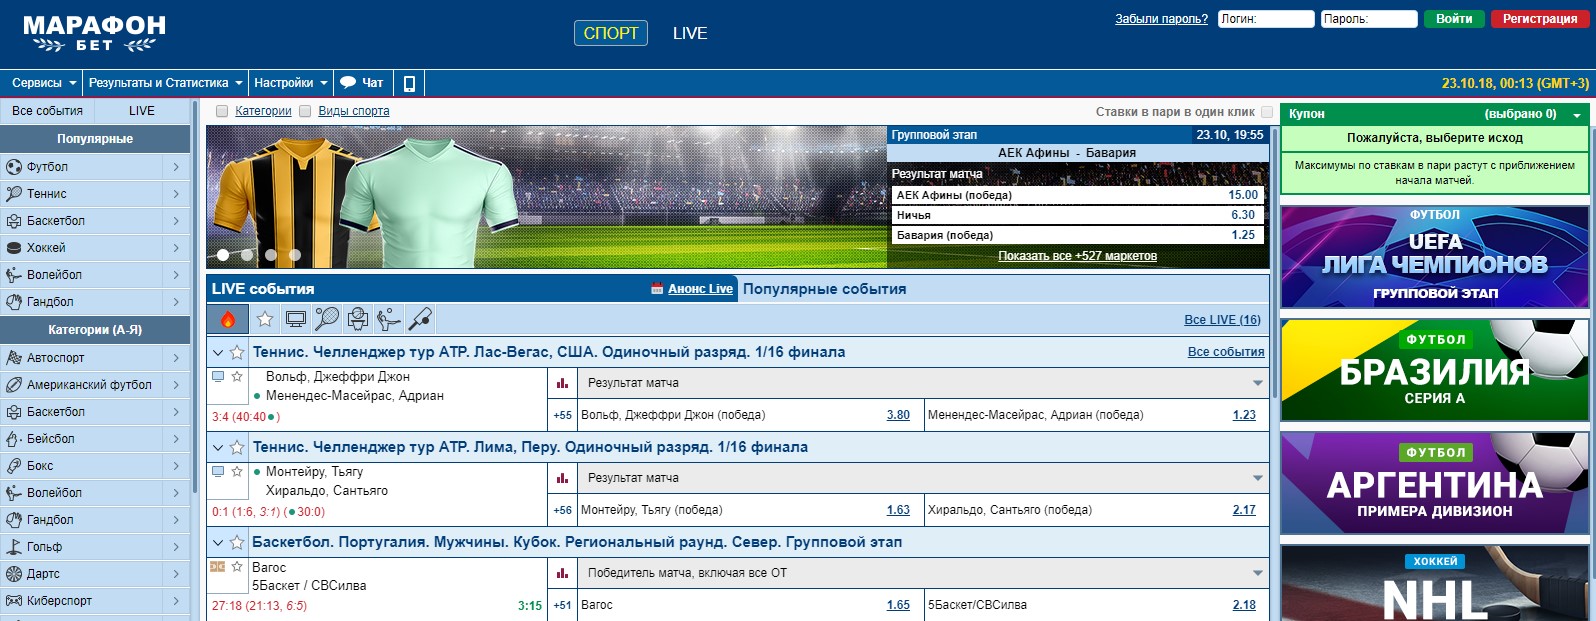
Task: Switch to the СПОРТ tab
Action: pyautogui.click(x=611, y=33)
